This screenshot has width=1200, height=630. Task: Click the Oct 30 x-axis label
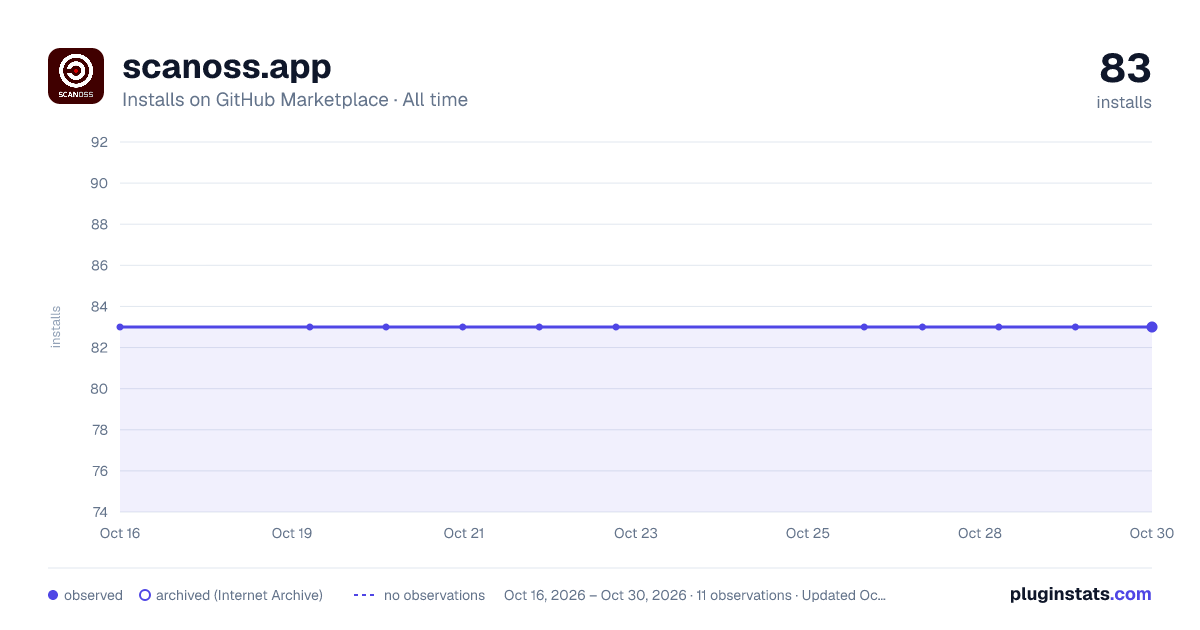pos(1152,533)
